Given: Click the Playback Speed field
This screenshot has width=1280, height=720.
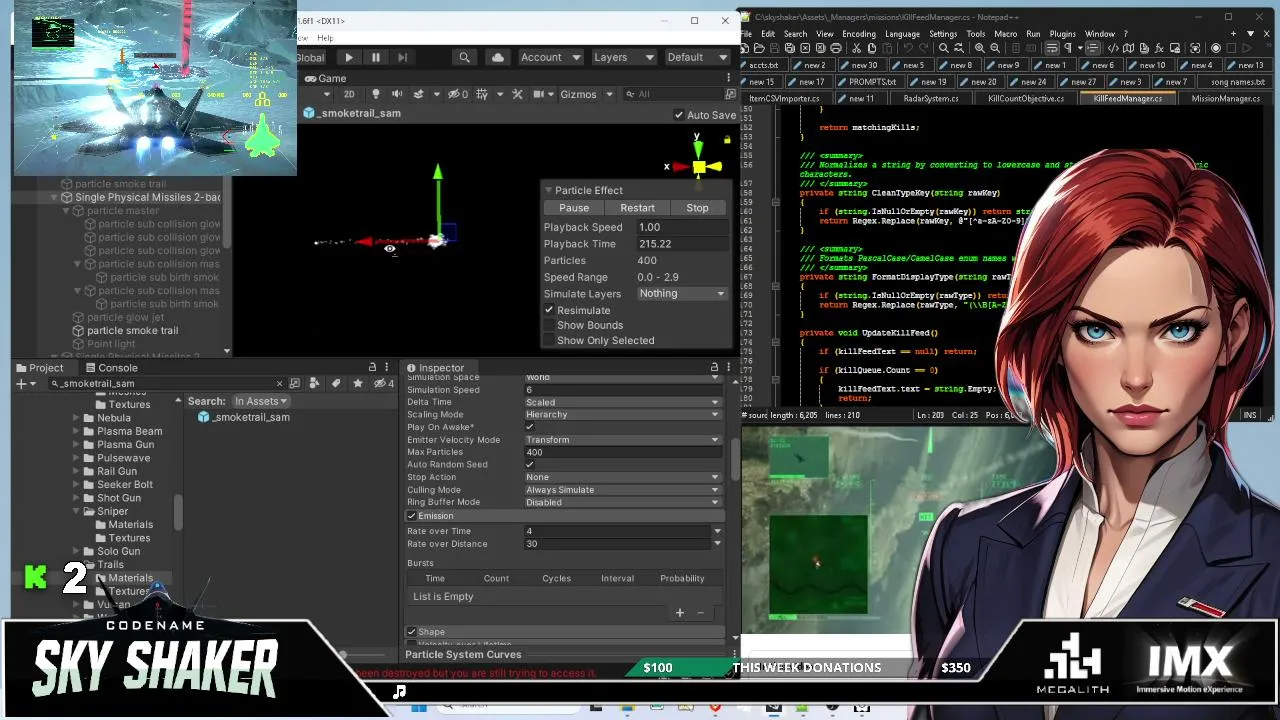Looking at the screenshot, I should tap(680, 227).
